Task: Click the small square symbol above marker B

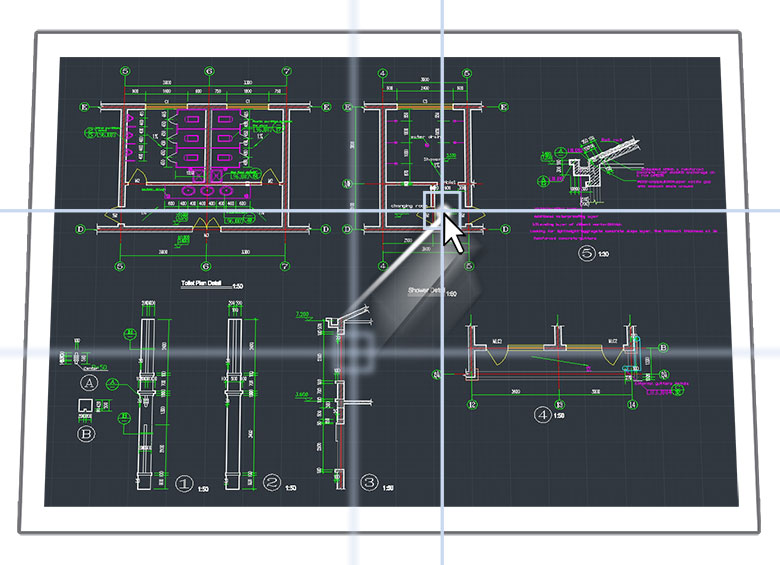Action: (x=86, y=405)
